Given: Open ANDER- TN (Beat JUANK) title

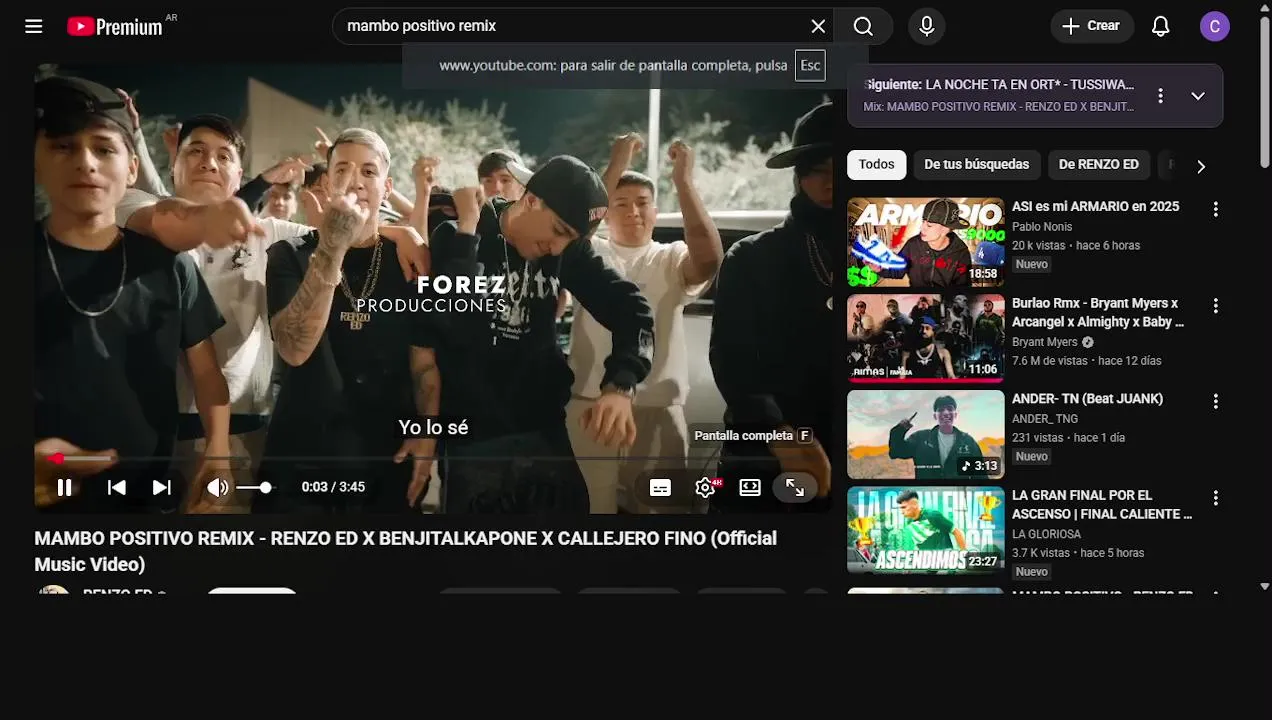Looking at the screenshot, I should pos(1087,399).
